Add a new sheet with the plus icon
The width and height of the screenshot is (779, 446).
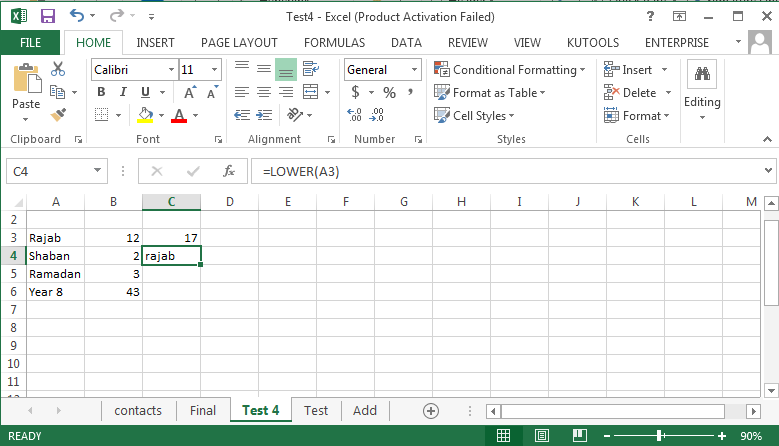431,410
